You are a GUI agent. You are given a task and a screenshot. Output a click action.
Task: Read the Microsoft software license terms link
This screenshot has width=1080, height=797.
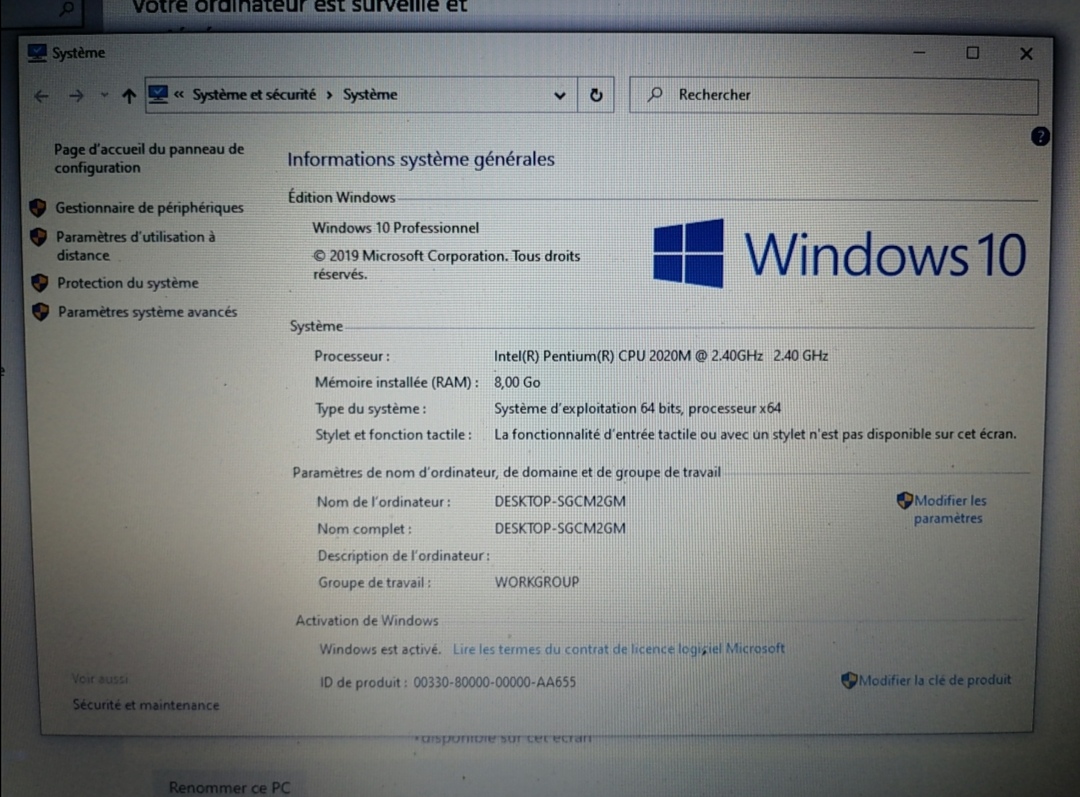[619, 648]
